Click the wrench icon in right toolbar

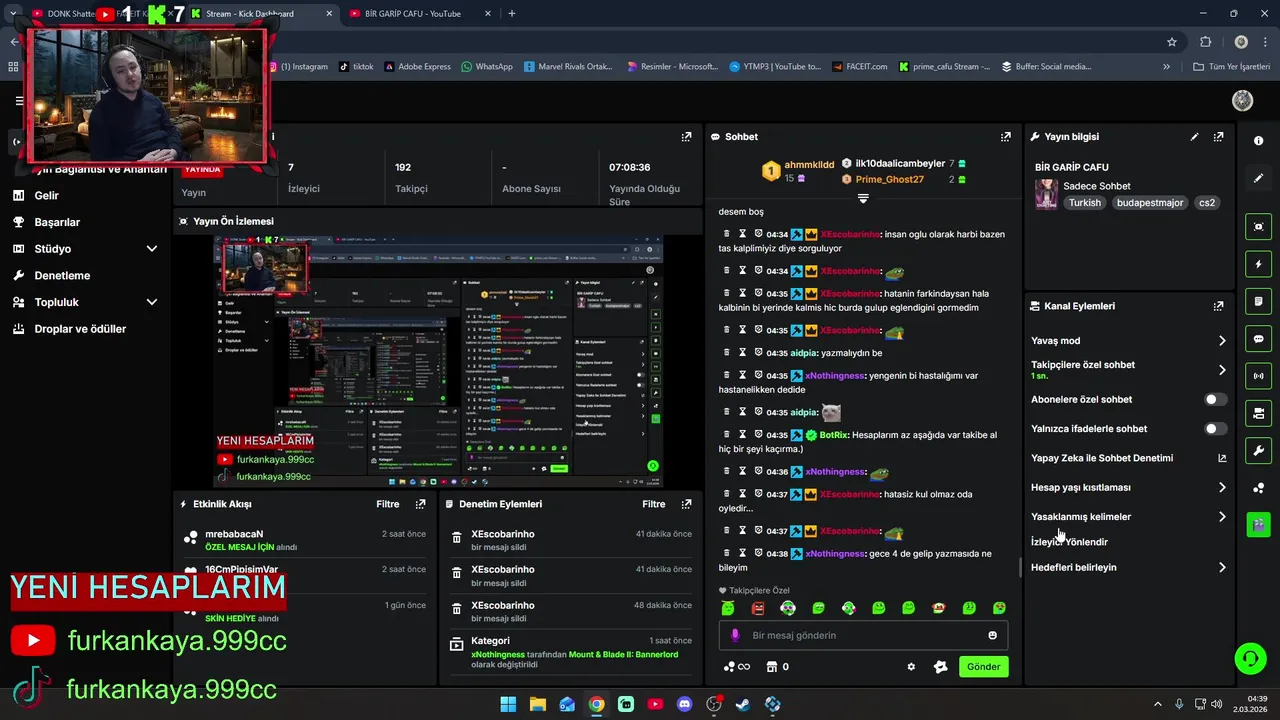[x=1258, y=450]
